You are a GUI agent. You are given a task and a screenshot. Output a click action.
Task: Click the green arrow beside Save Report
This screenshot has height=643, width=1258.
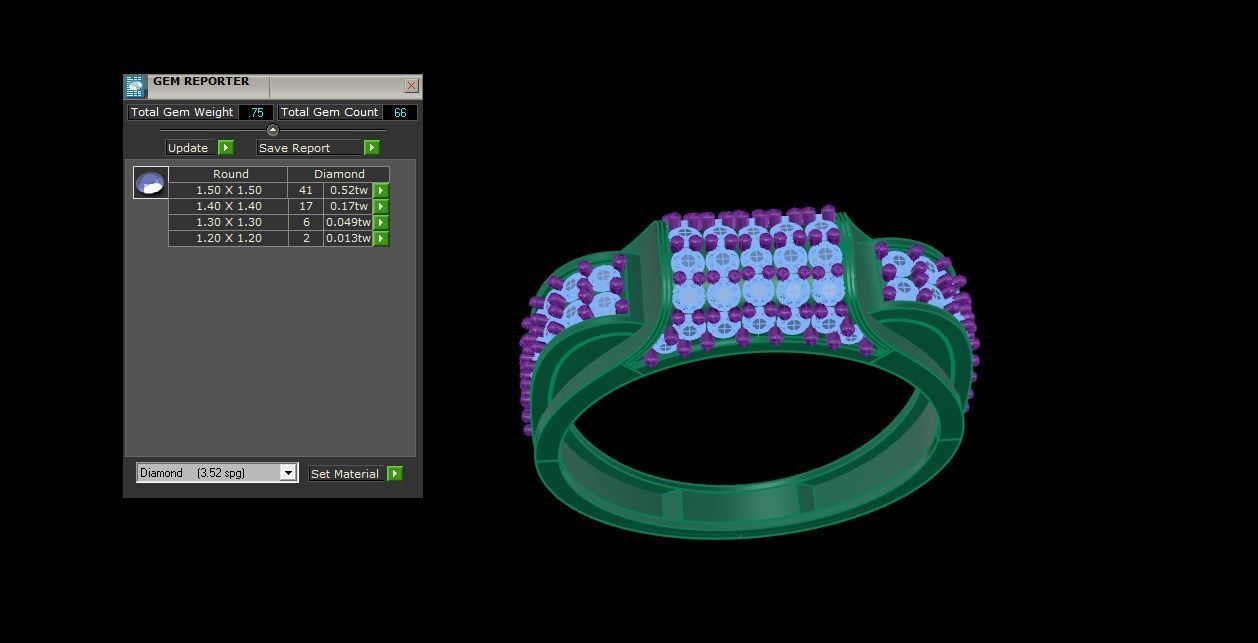(x=371, y=148)
